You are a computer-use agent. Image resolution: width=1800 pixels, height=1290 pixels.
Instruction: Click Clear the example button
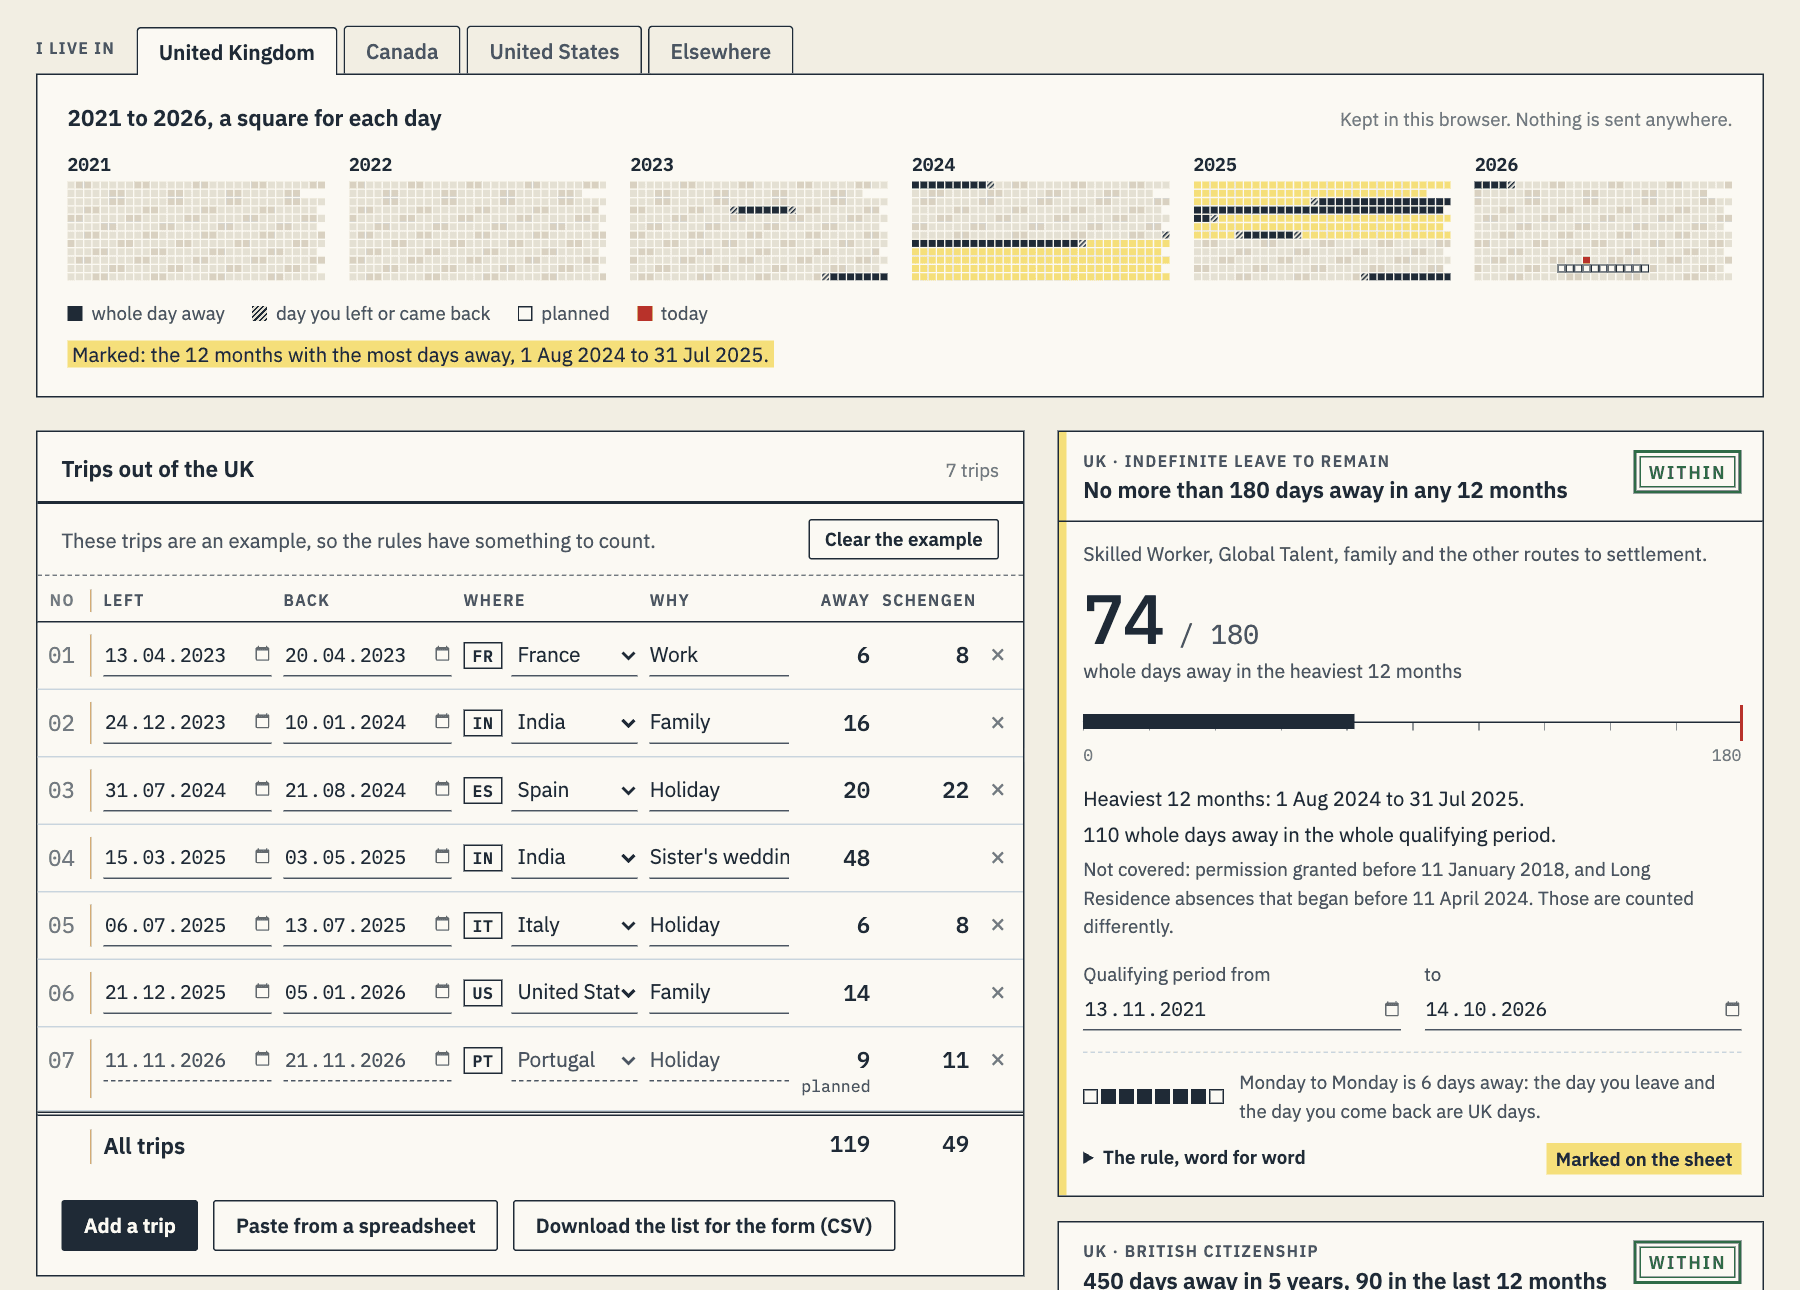pos(903,539)
